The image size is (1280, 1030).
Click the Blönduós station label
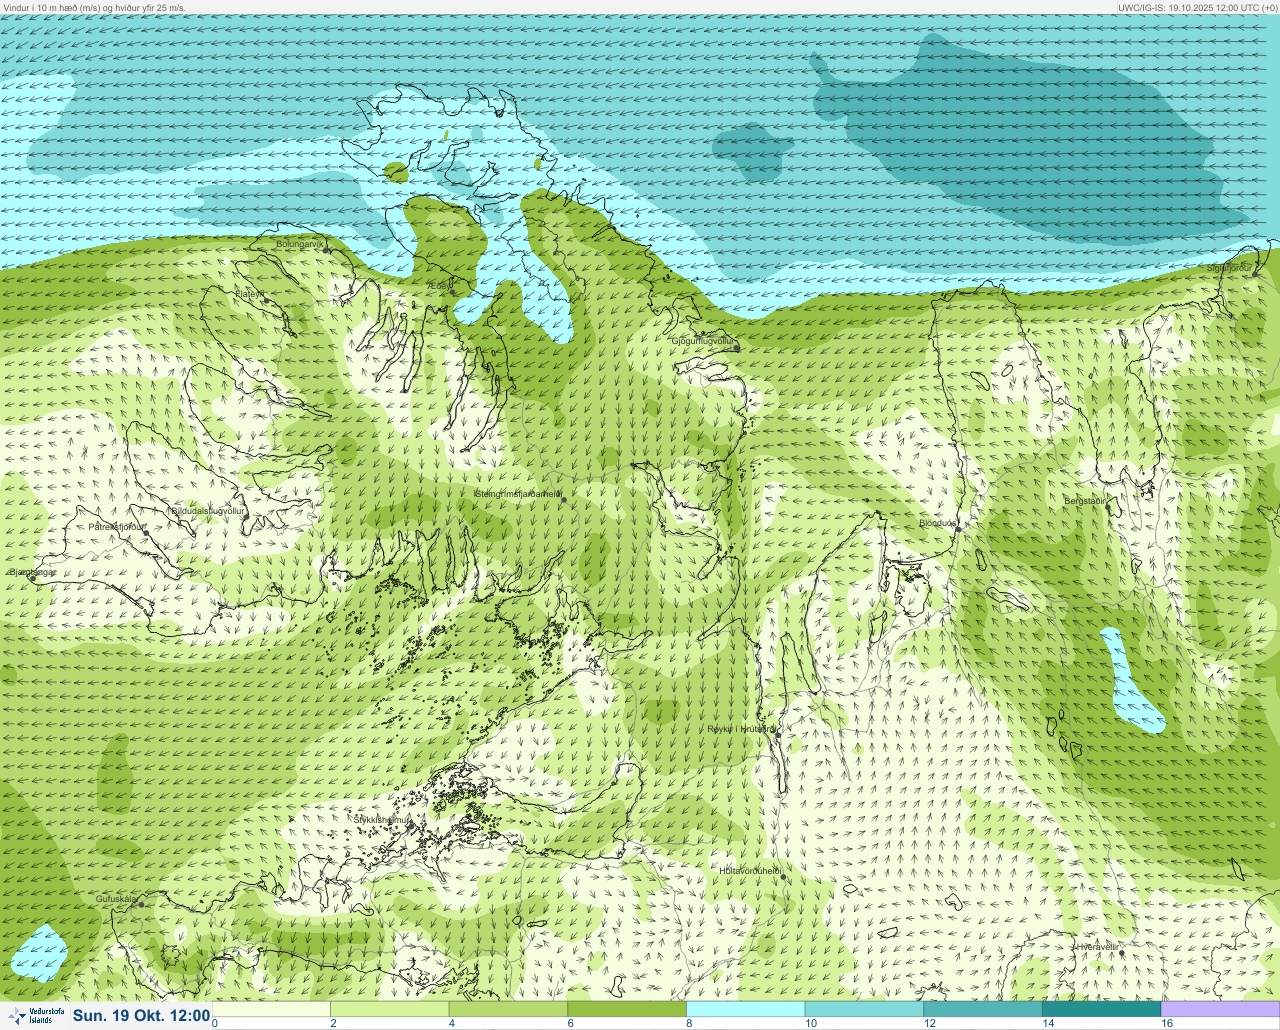tap(938, 523)
